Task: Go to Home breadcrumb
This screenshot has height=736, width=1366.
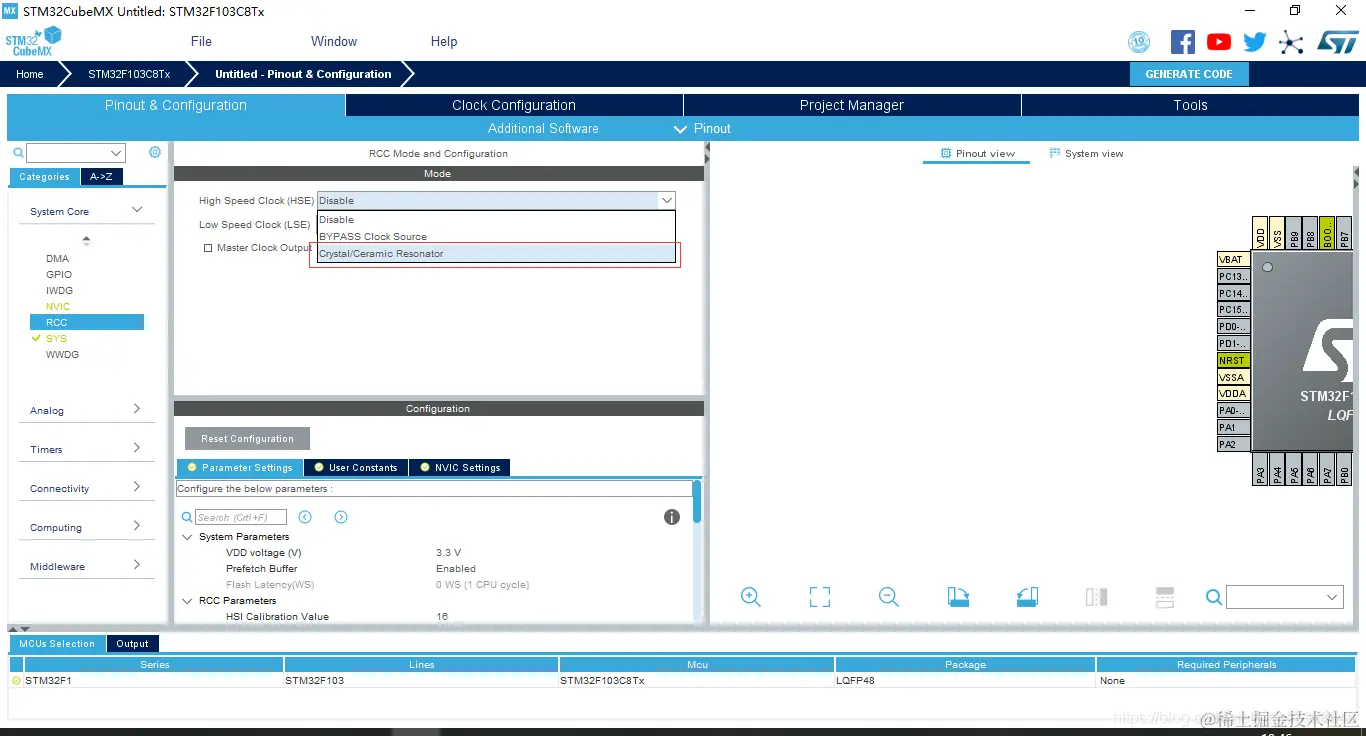Action: pyautogui.click(x=30, y=74)
